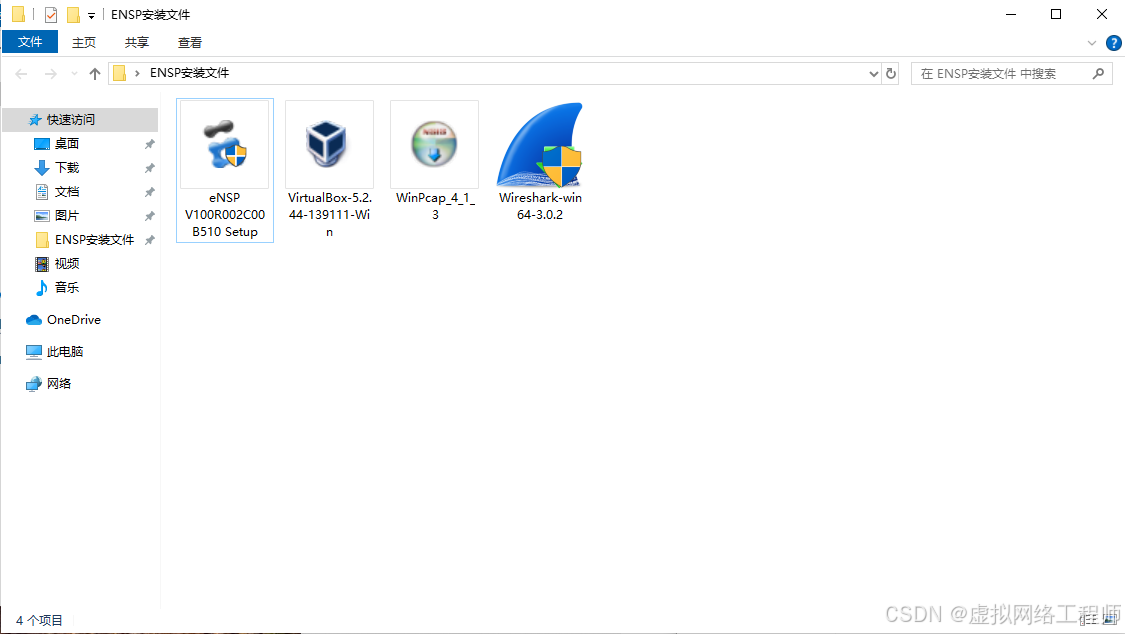
Task: Click the pin icon next to 文档
Action: [149, 192]
